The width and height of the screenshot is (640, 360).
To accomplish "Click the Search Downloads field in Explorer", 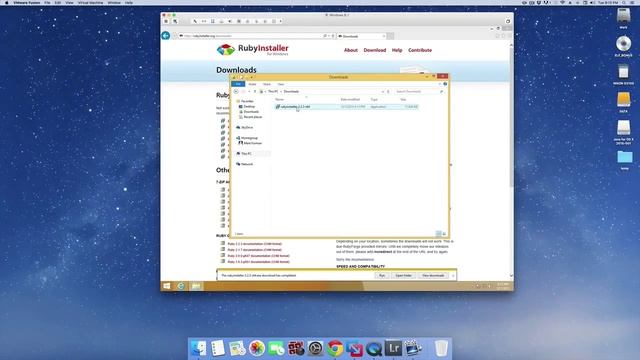I will [x=419, y=91].
